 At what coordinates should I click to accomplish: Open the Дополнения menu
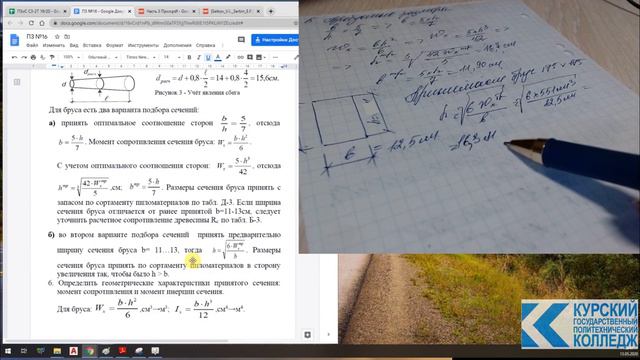point(177,45)
